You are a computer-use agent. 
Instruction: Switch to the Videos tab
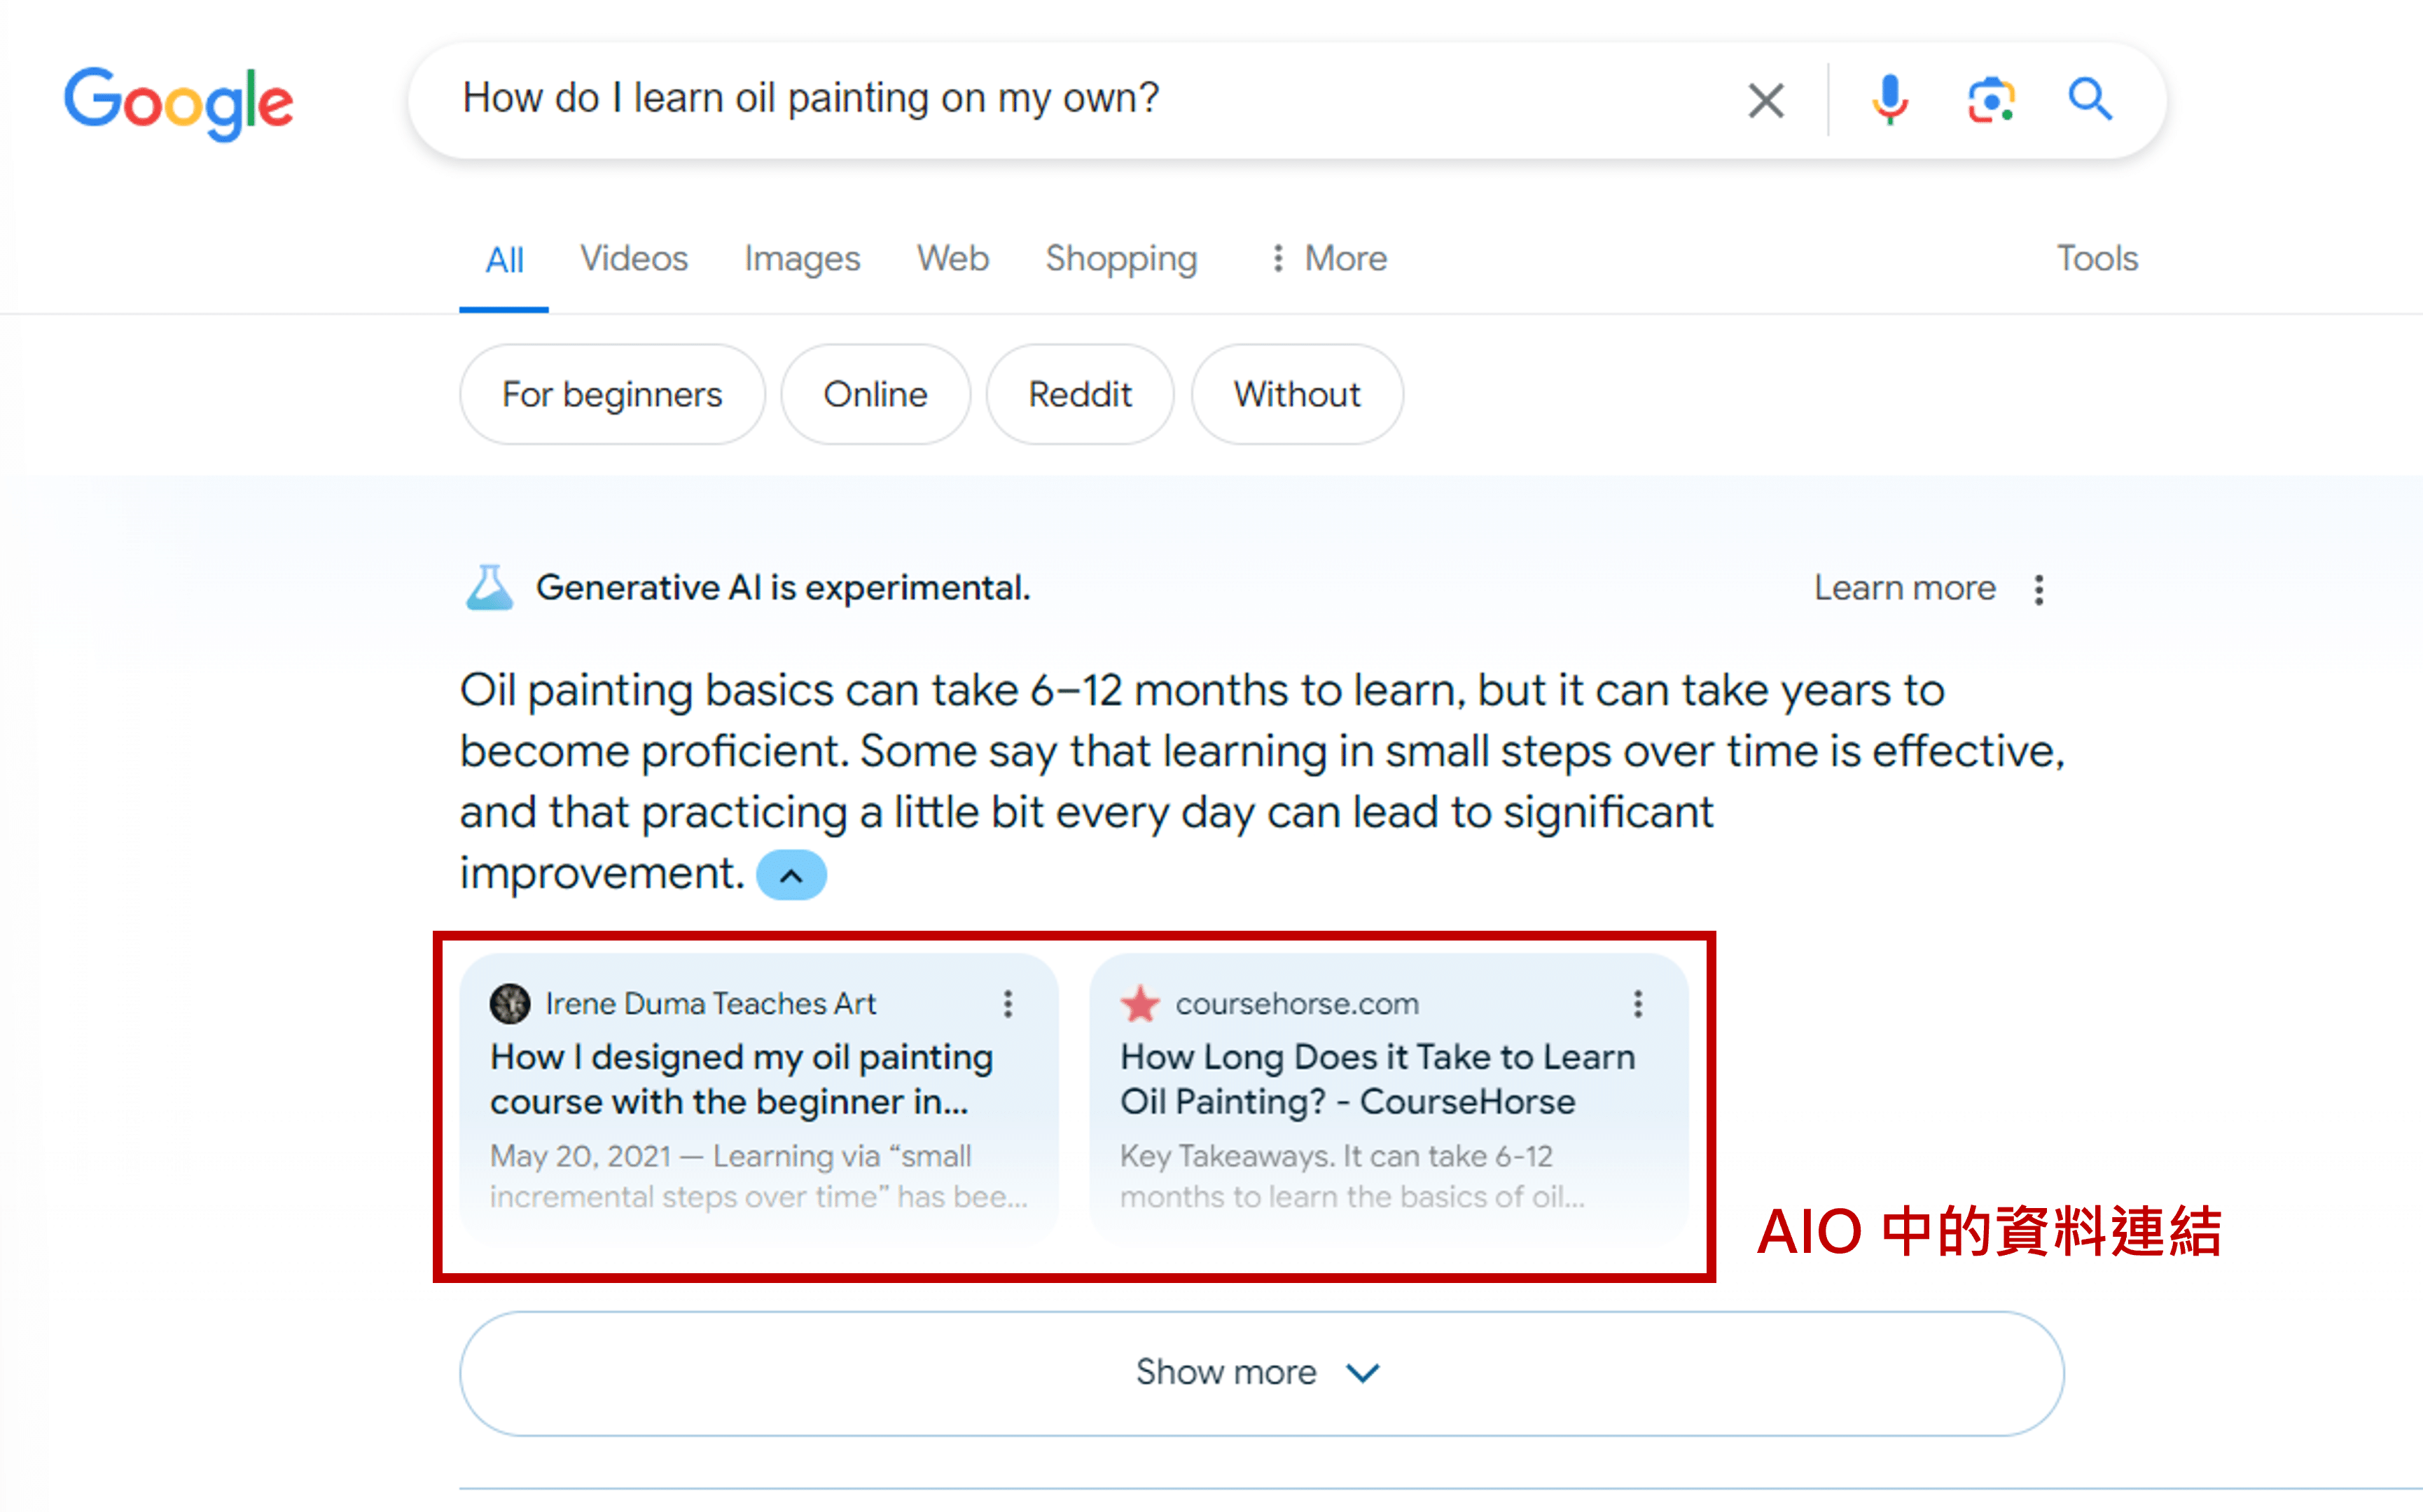[x=634, y=259]
